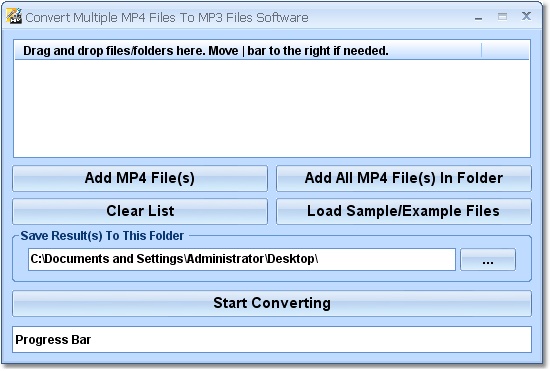Viewport: 550px width, 371px height.
Task: Load Sample/Example Files
Action: 404,211
